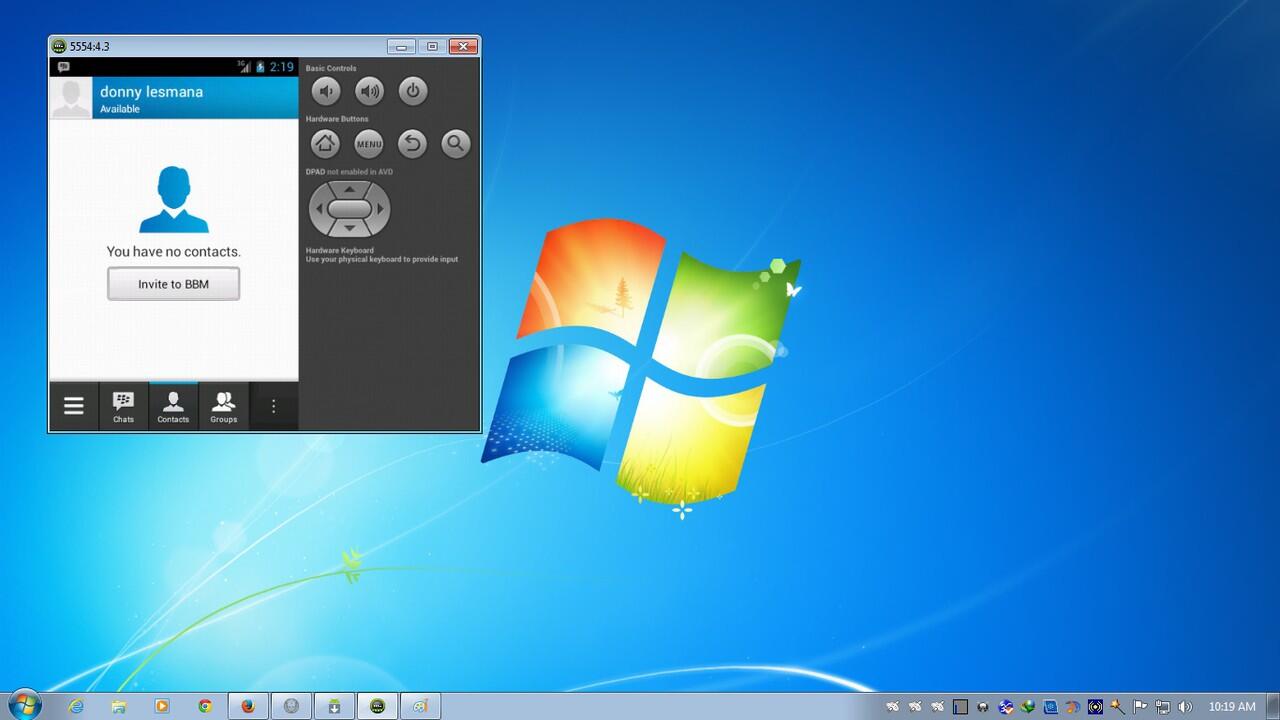Viewport: 1280px width, 720px height.
Task: Open the Windows Start menu
Action: [x=23, y=705]
